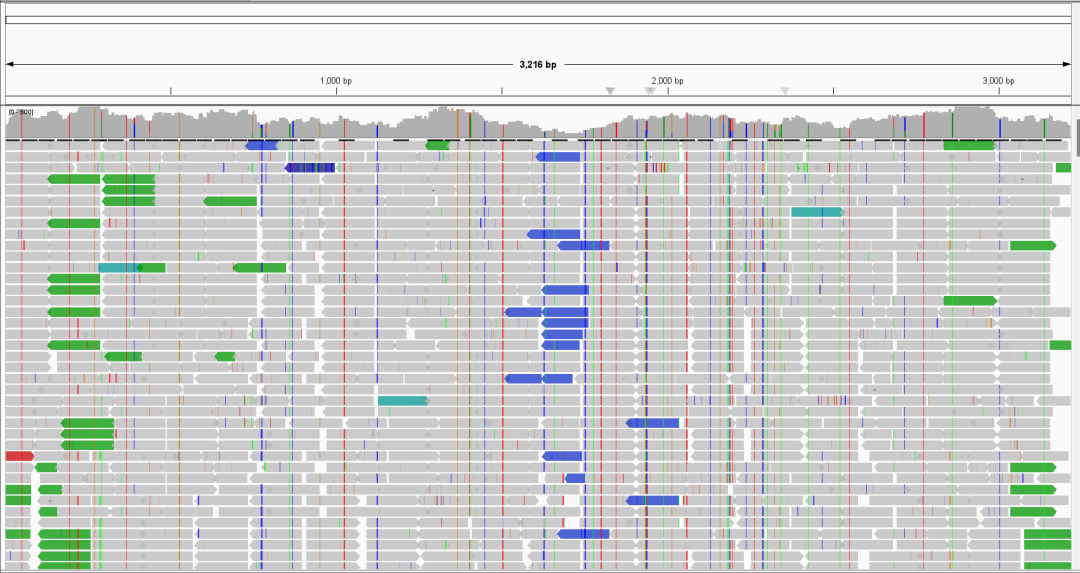This screenshot has width=1080, height=573.
Task: Select the dark blue multicolored mismatch read
Action: pos(310,168)
